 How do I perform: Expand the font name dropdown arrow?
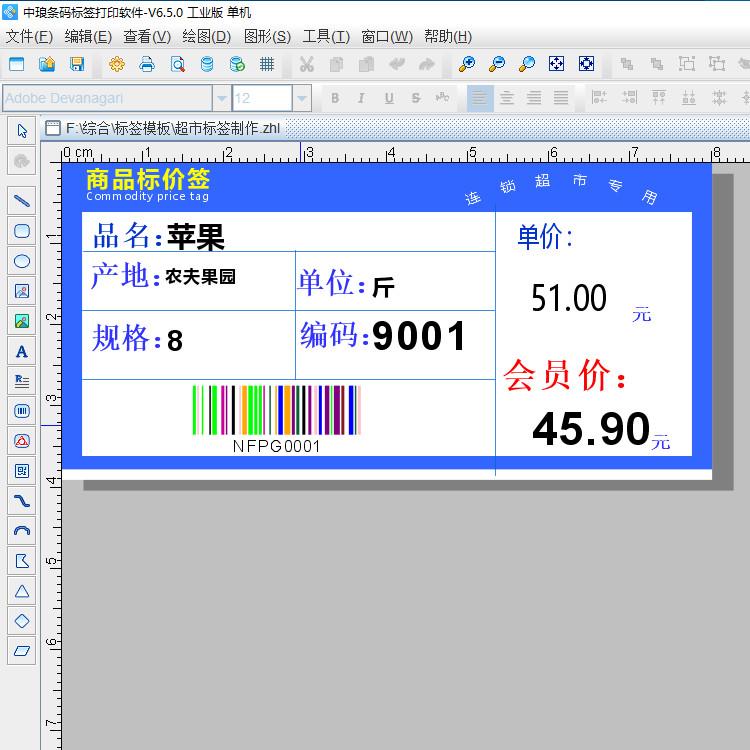pos(221,98)
